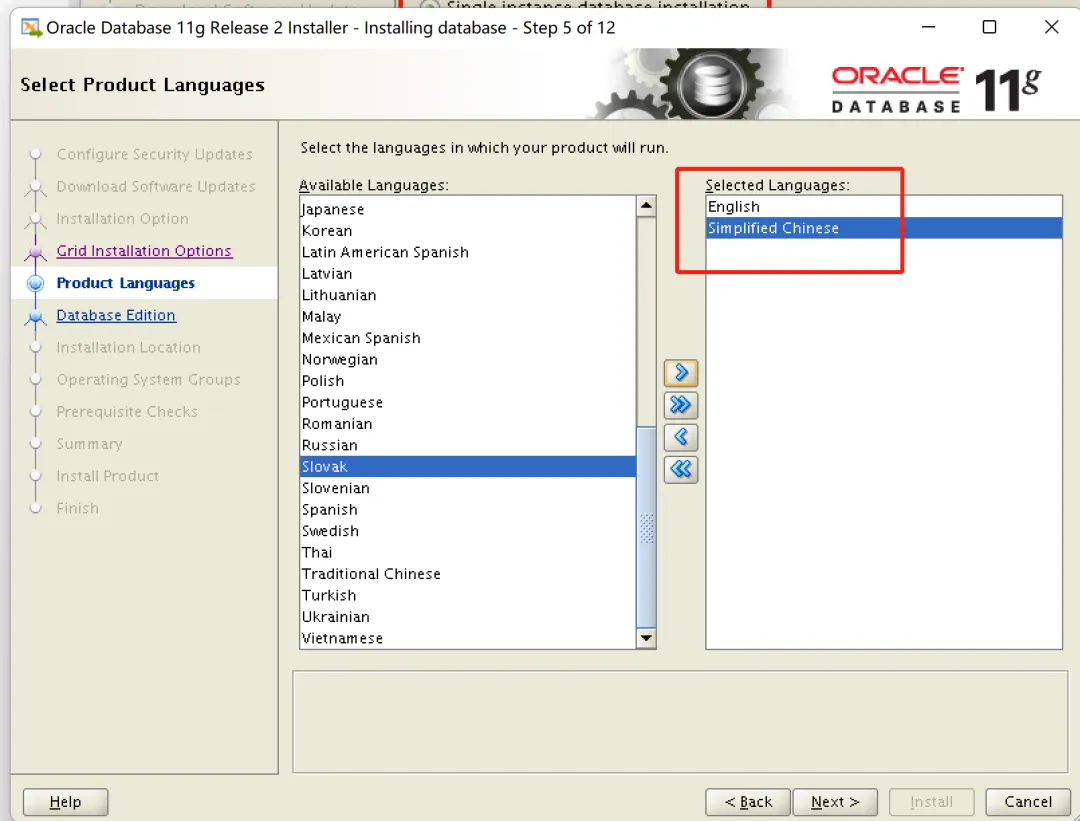Click the add all languages double-arrow button
Screen dimensions: 1080x821
coord(681,405)
